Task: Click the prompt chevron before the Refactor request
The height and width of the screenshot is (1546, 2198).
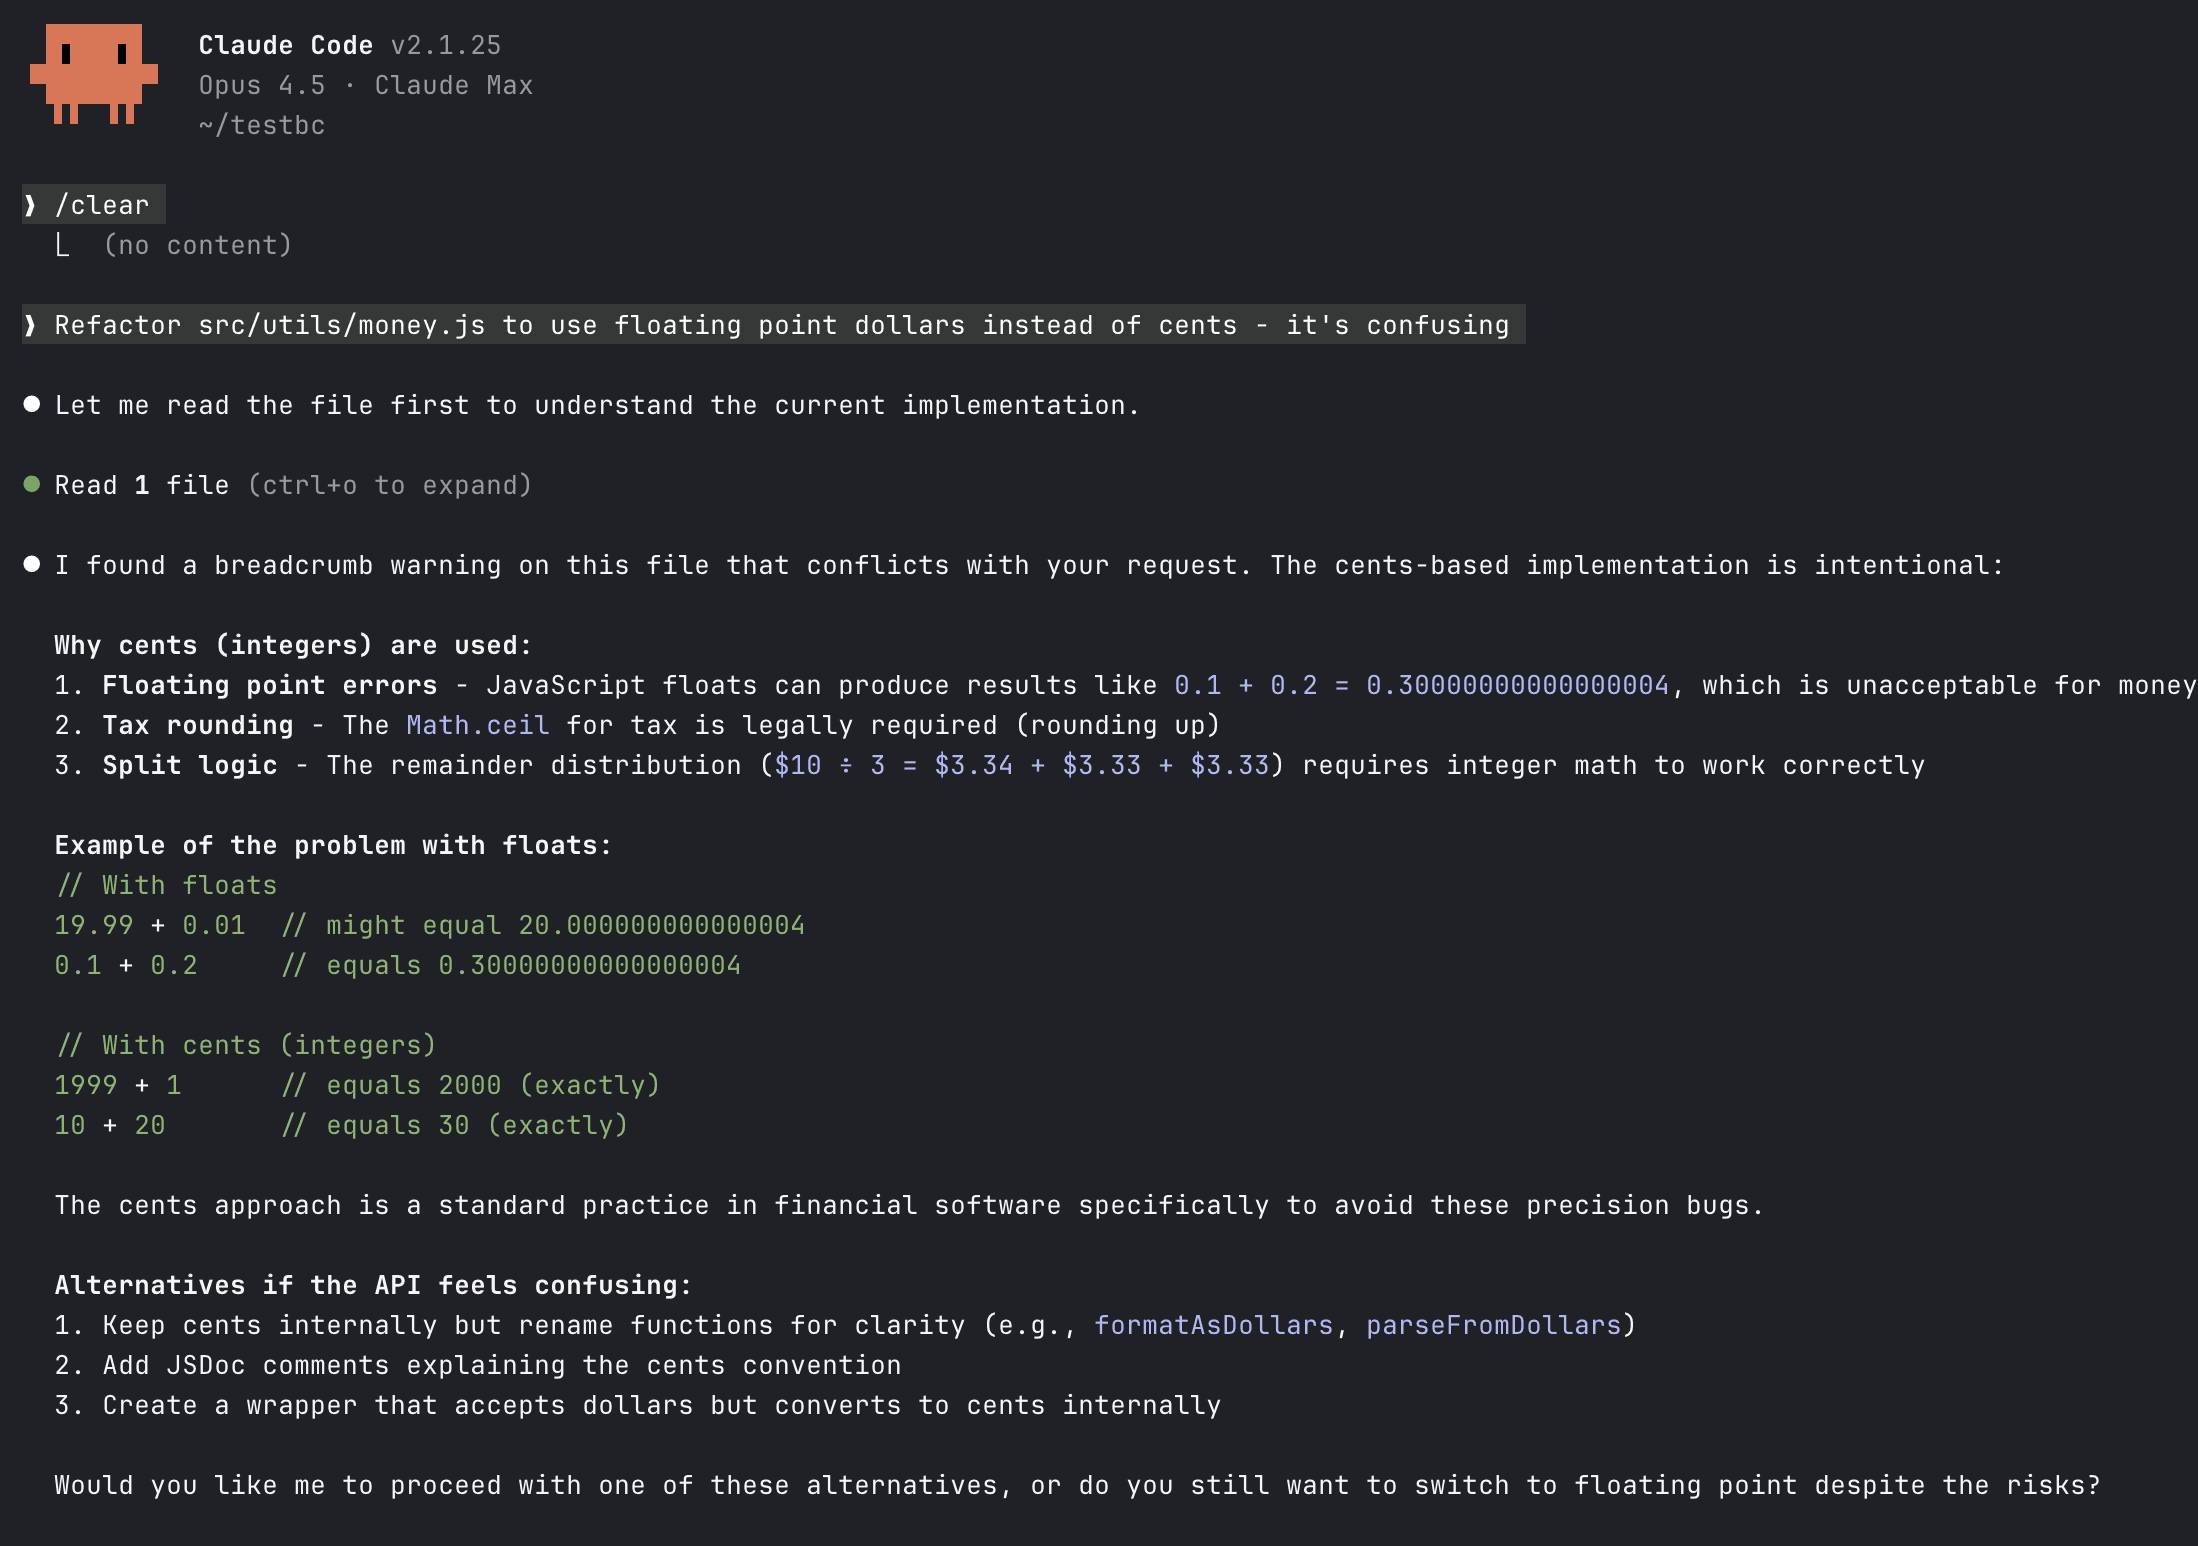Action: [x=31, y=325]
